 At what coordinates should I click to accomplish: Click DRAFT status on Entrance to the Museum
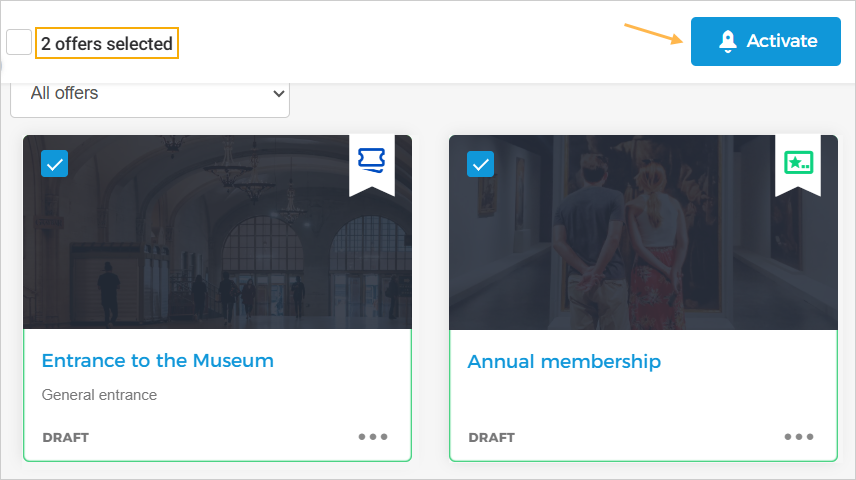click(65, 438)
